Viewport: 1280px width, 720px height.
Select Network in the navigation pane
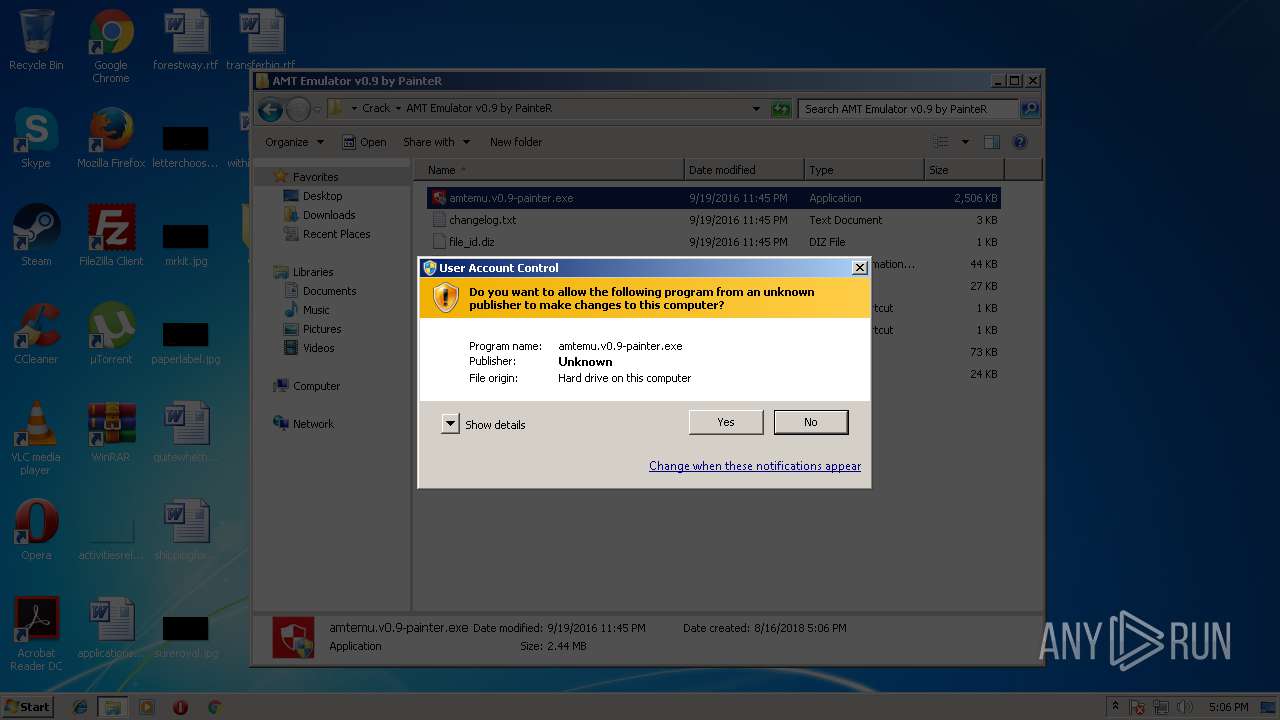(313, 424)
